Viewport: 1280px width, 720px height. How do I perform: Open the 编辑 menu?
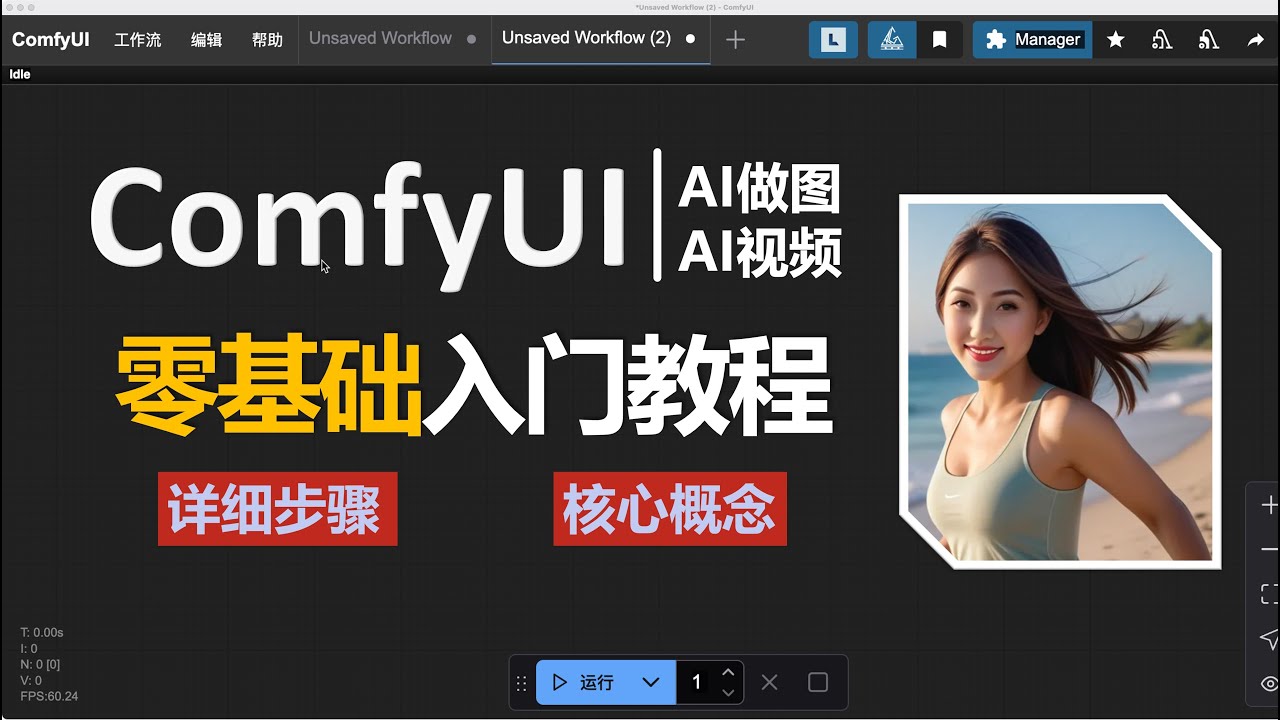tap(206, 40)
